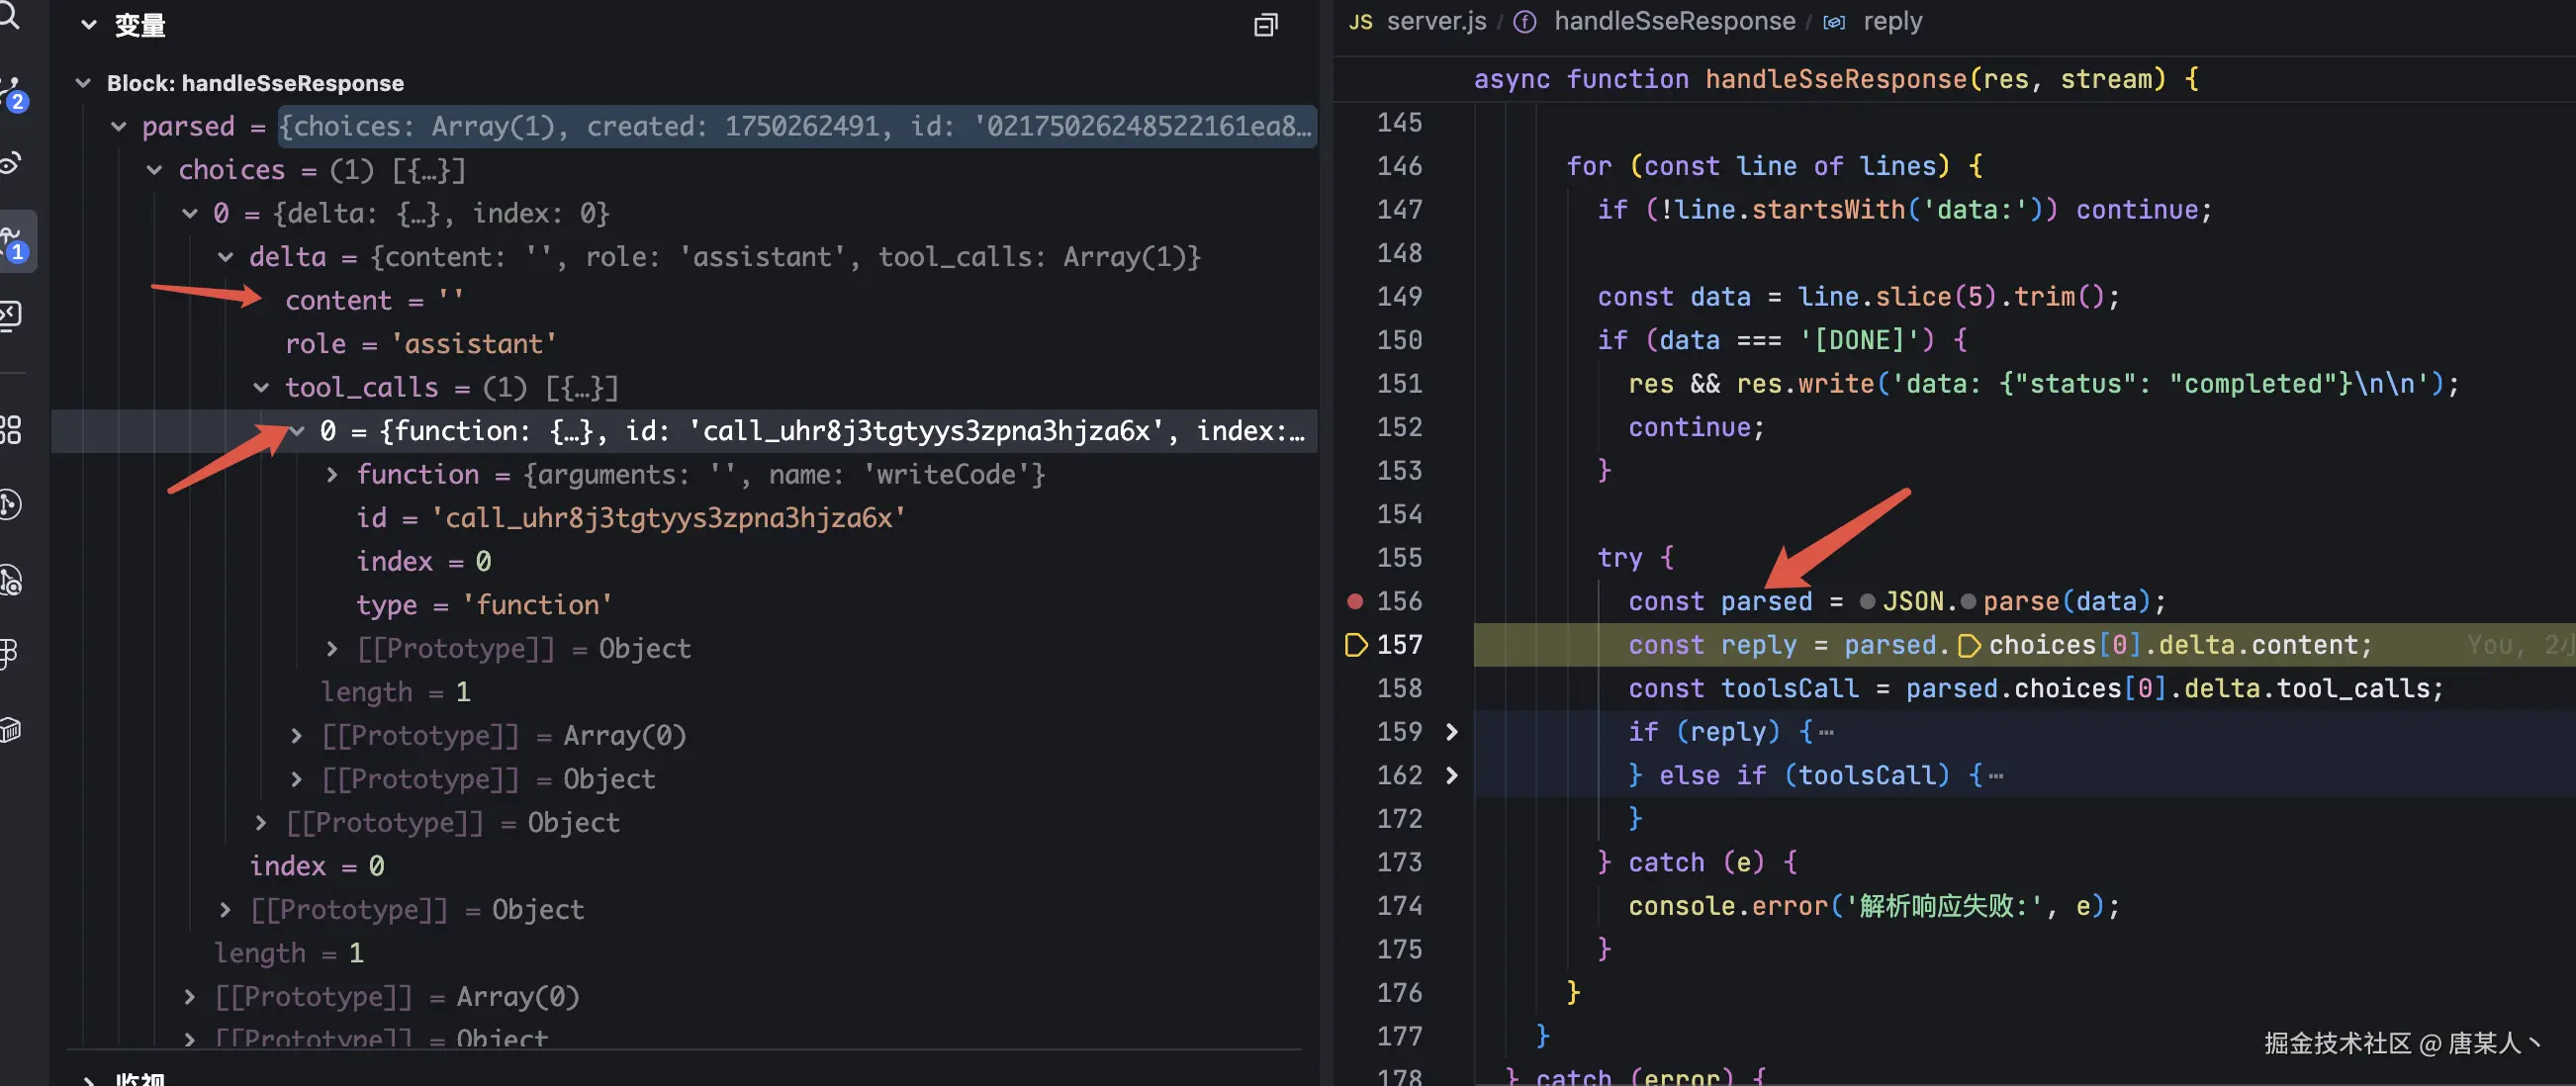Open the Search icon in activity bar

[x=10, y=14]
